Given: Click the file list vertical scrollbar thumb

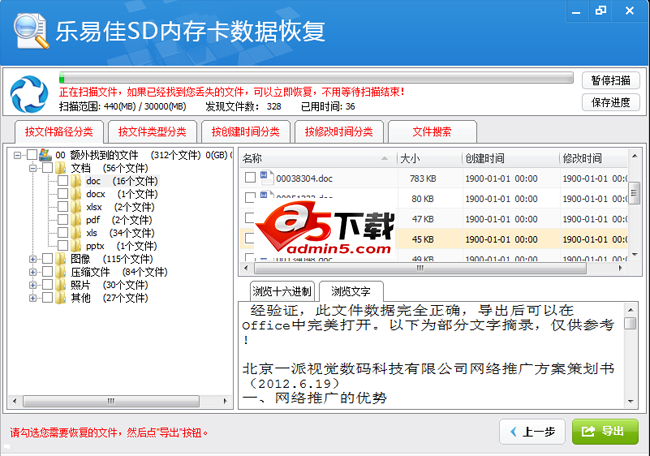Looking at the screenshot, I should point(634,193).
